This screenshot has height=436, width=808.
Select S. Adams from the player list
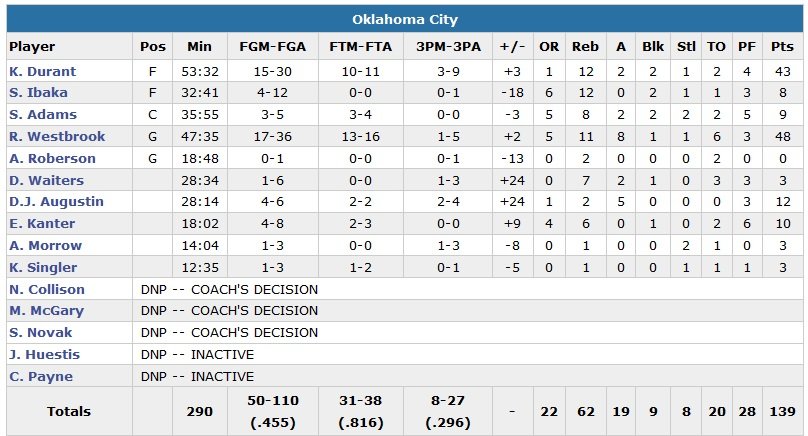point(40,116)
